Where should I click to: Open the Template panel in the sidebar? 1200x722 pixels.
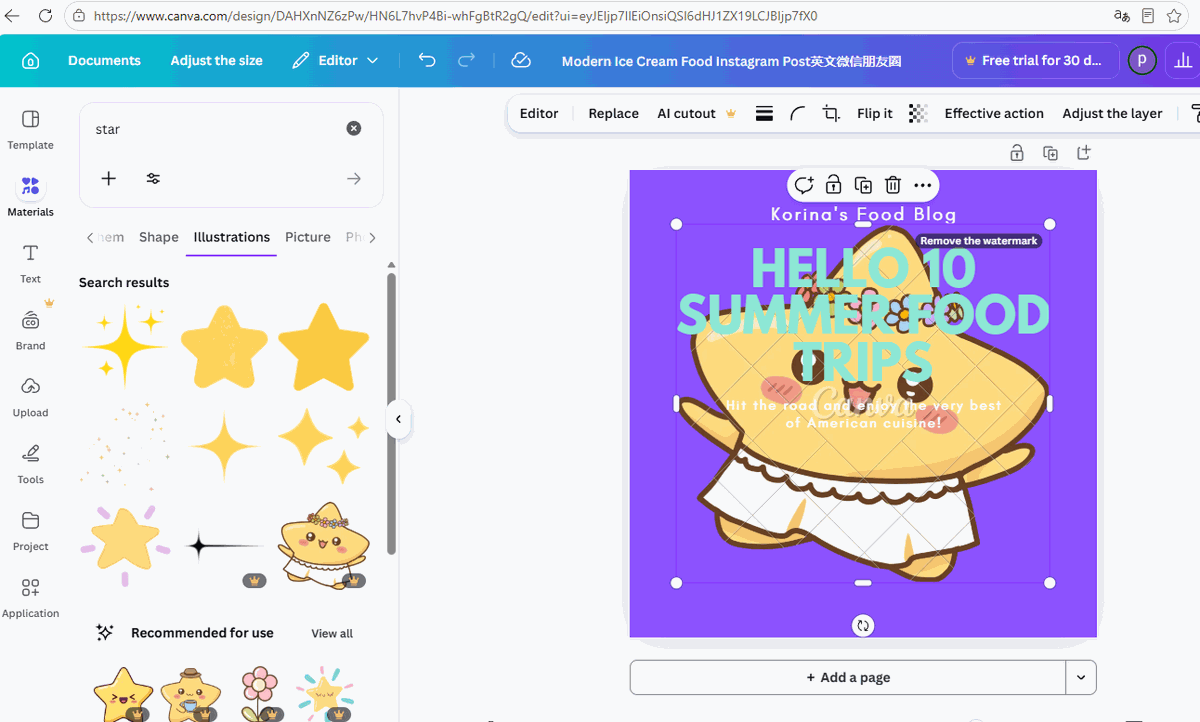point(30,129)
